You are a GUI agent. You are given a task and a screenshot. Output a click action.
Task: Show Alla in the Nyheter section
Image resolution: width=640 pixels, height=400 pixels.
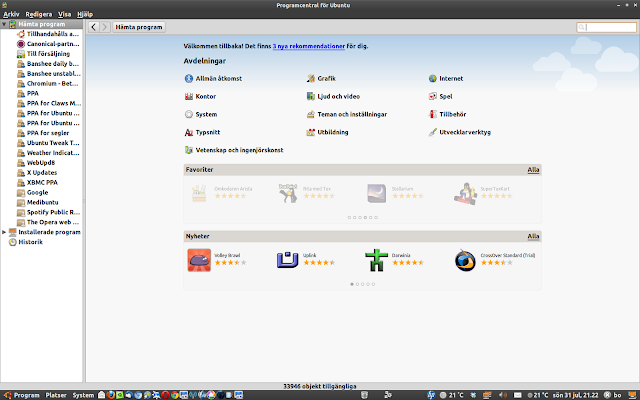pos(533,236)
